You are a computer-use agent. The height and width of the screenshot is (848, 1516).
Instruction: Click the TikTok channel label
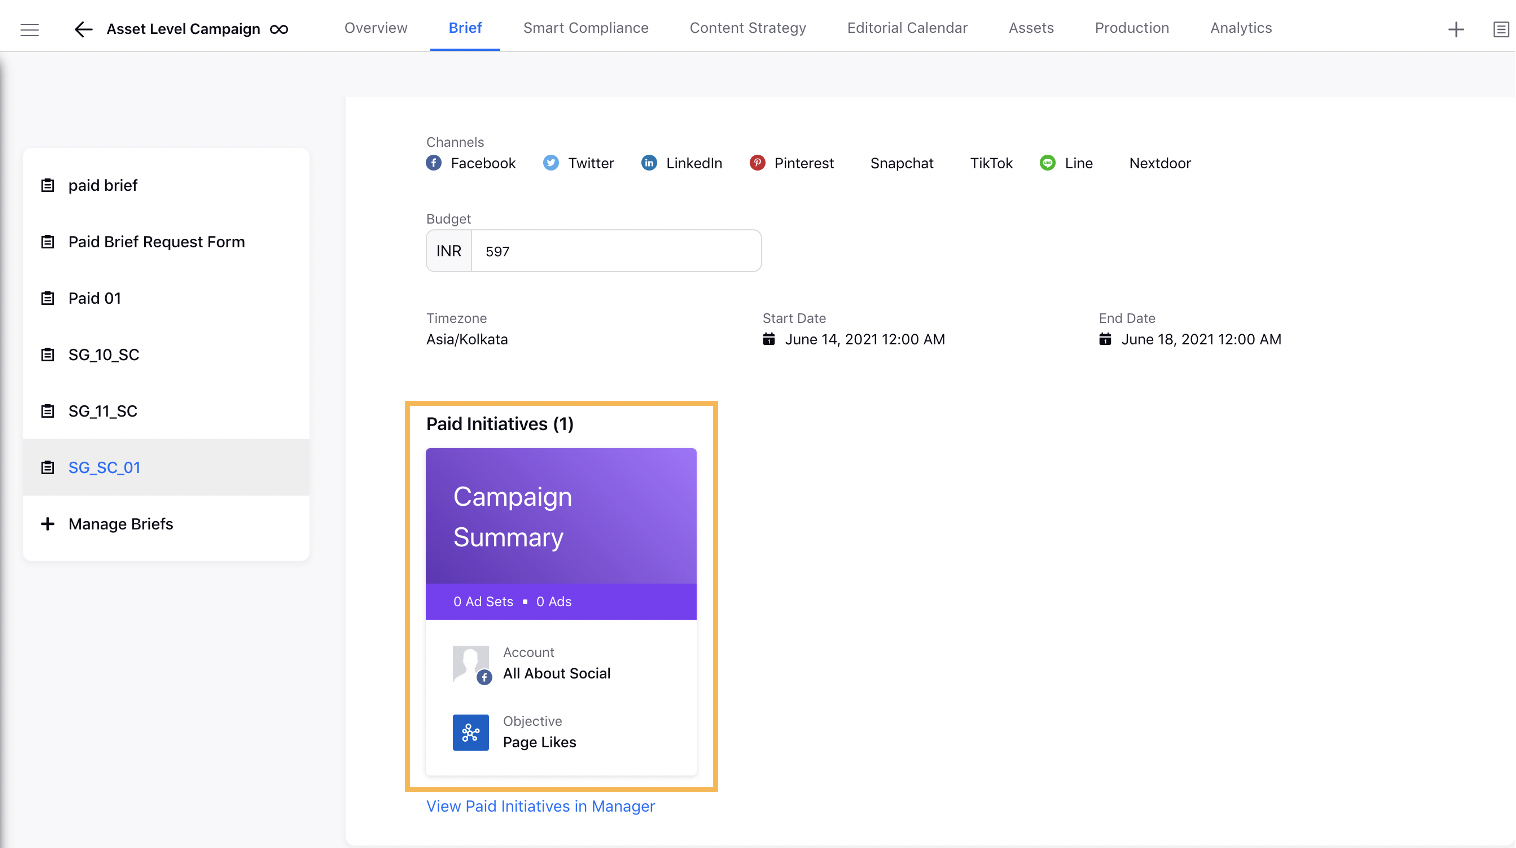click(x=991, y=163)
